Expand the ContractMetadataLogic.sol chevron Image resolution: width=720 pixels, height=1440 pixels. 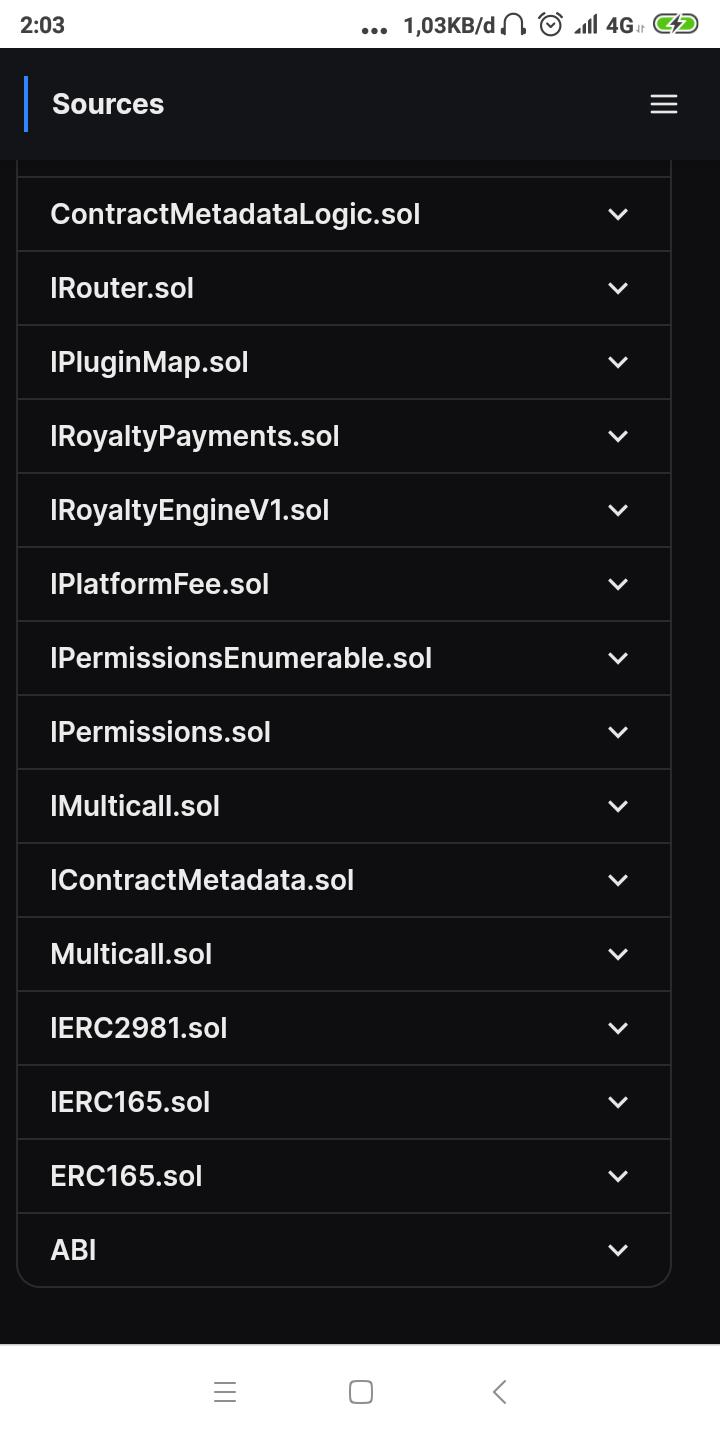point(618,214)
